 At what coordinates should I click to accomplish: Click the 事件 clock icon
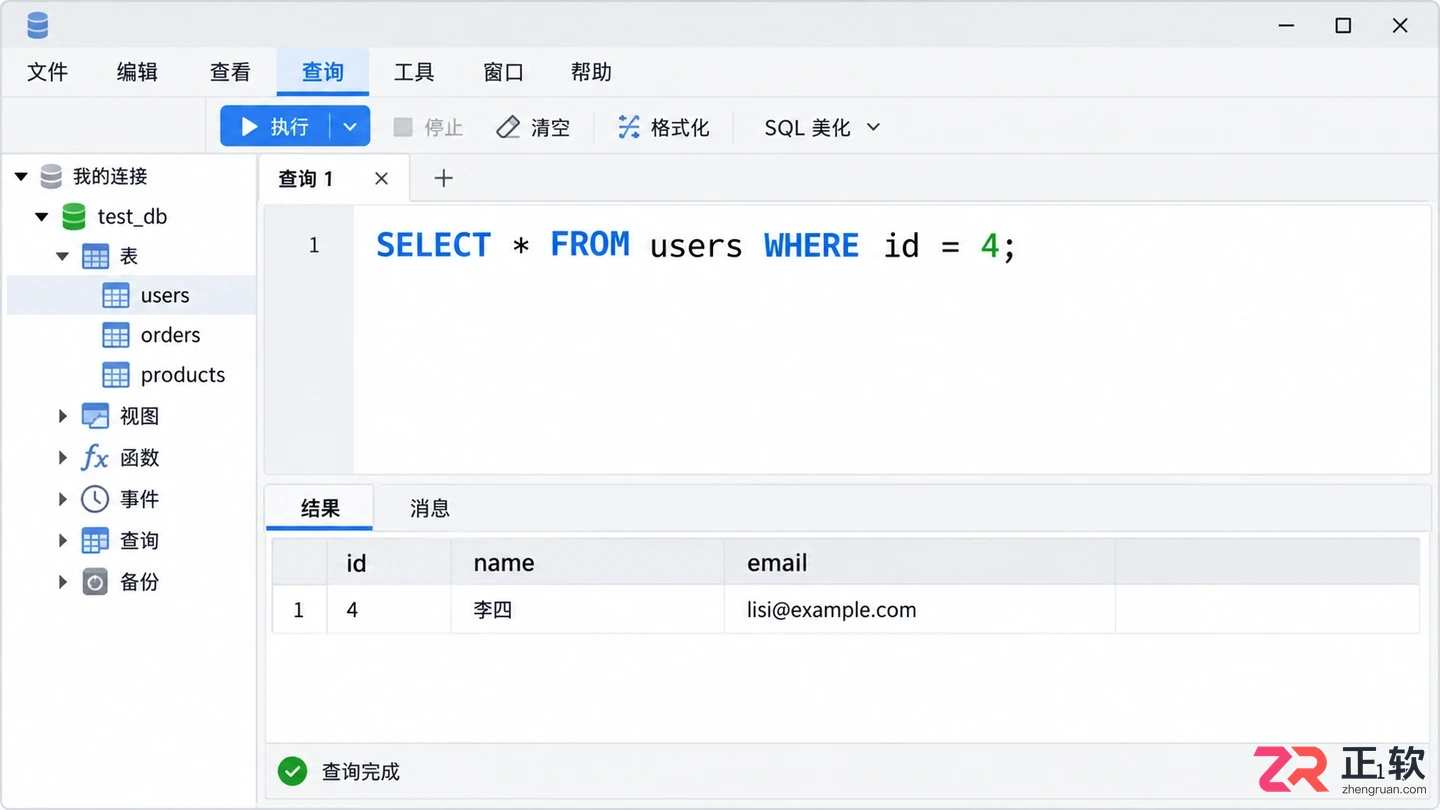95,499
